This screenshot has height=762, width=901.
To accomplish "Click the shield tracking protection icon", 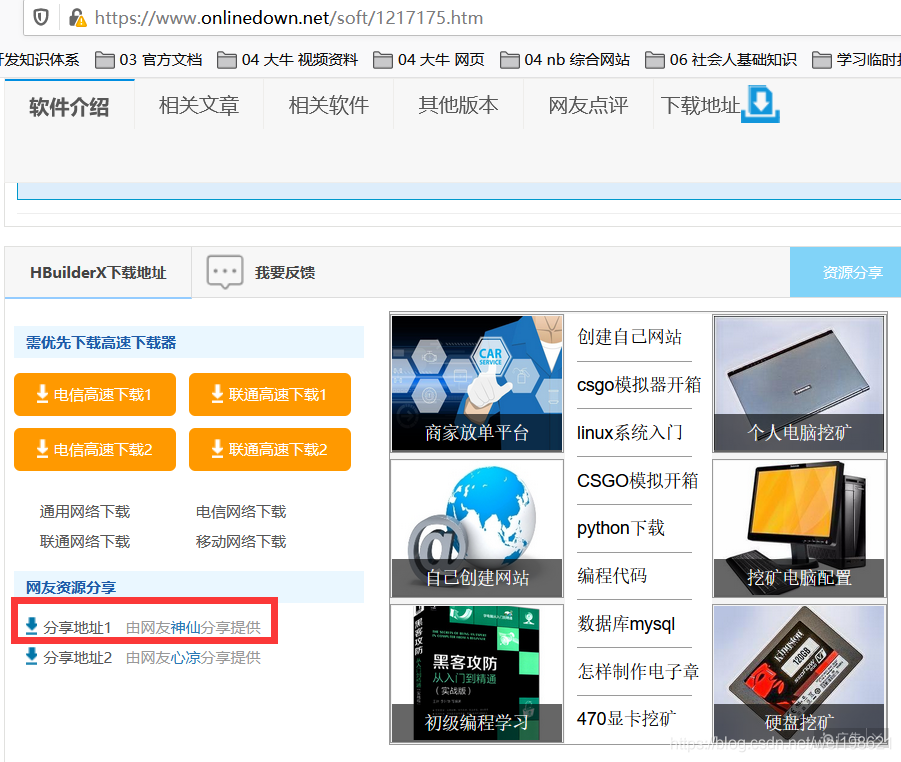I will pyautogui.click(x=41, y=18).
